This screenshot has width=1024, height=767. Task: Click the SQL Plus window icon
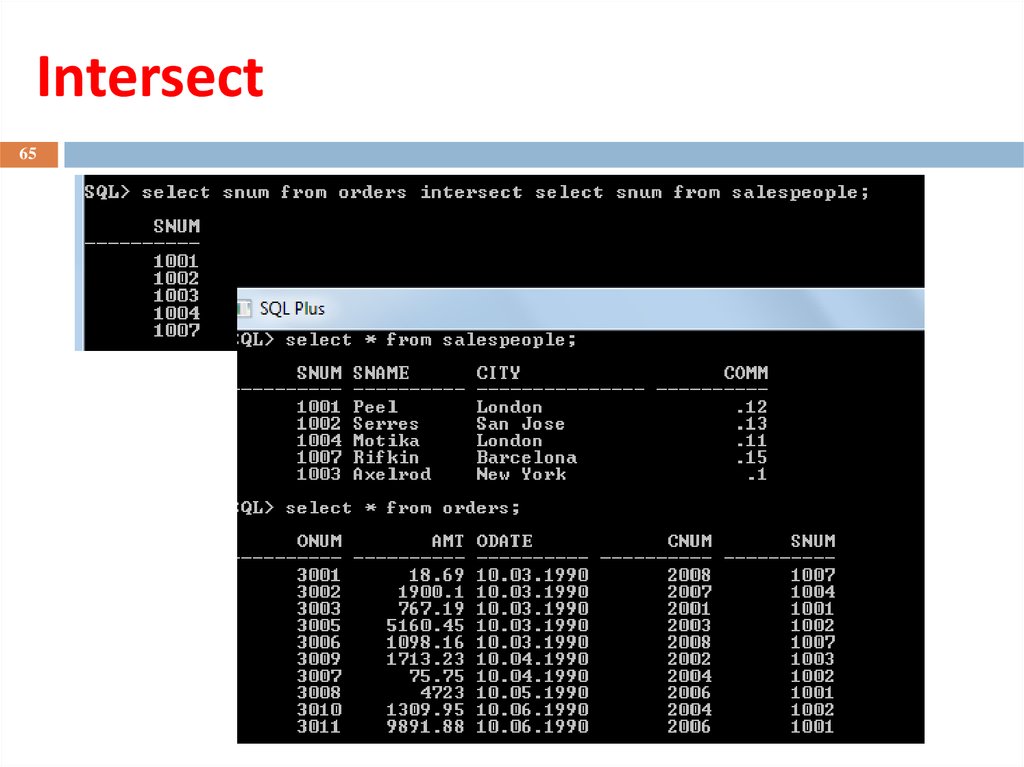(x=244, y=308)
